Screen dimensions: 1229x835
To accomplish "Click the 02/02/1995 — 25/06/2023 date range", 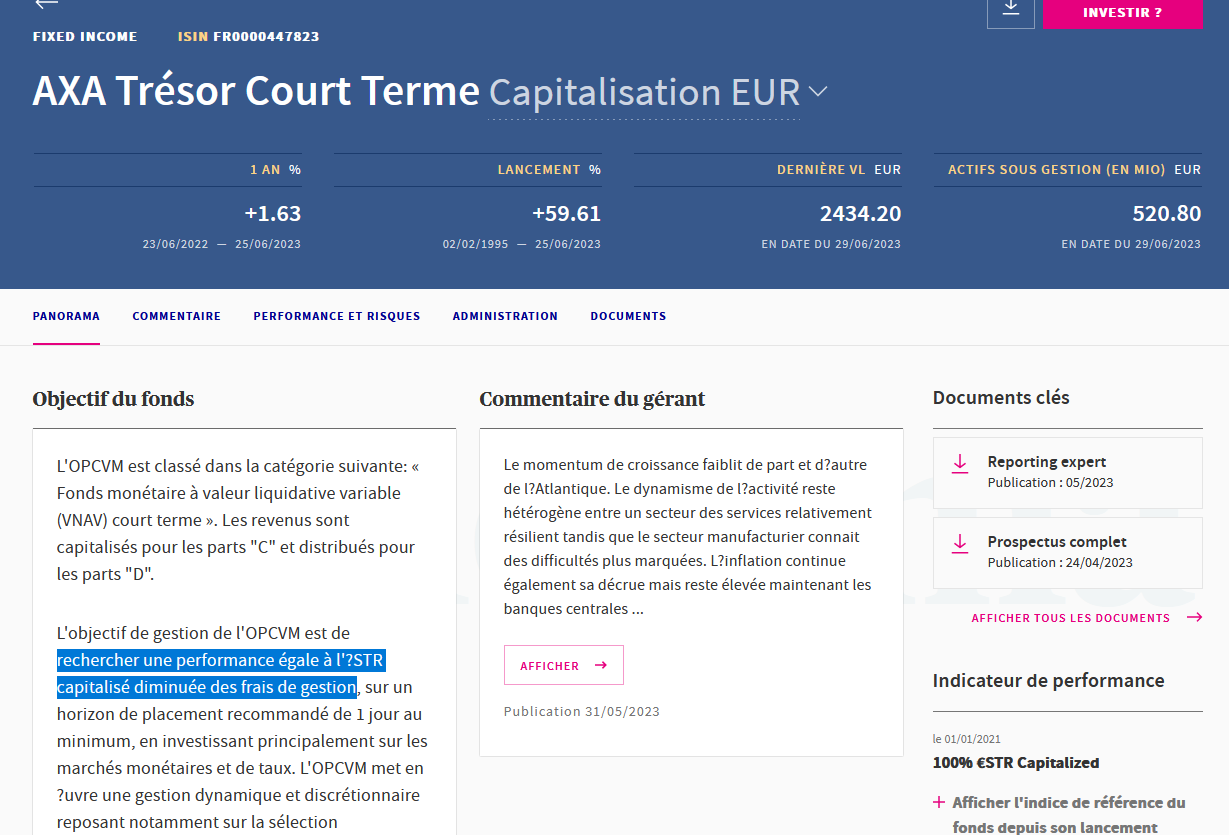I will [522, 245].
